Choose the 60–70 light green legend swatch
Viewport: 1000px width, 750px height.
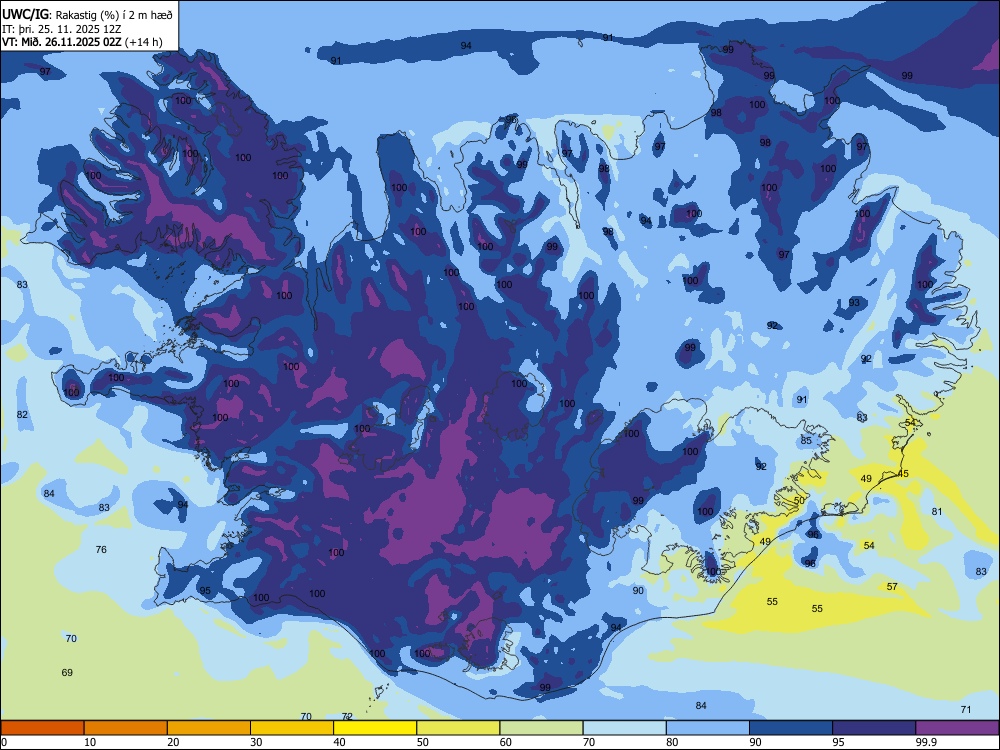pyautogui.click(x=541, y=728)
